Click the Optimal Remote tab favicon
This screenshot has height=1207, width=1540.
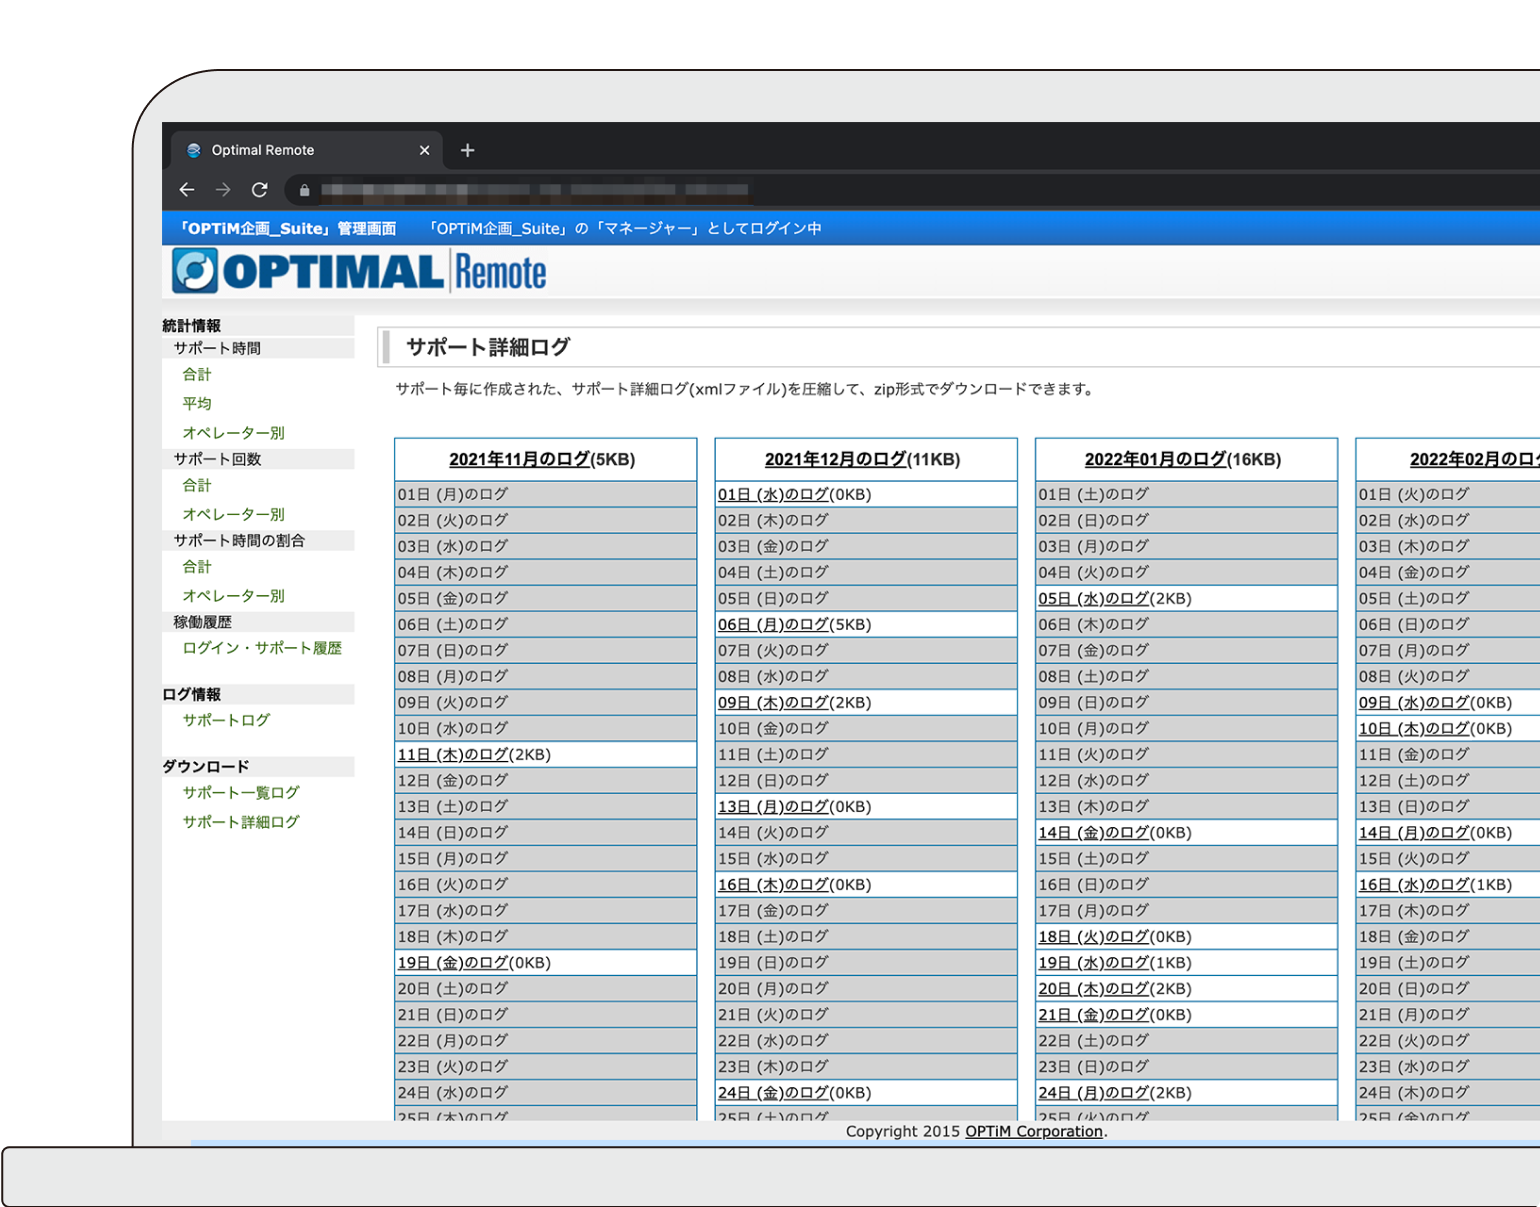point(192,150)
